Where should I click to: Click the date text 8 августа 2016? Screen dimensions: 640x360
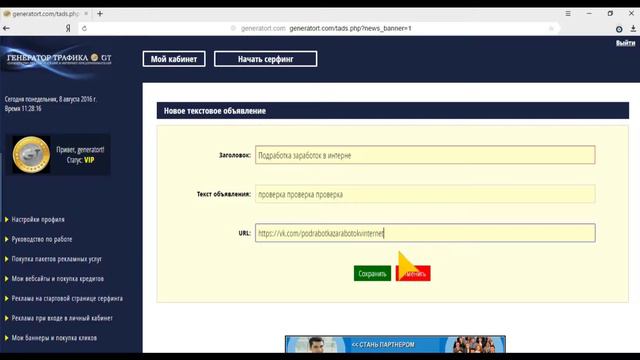click(78, 99)
